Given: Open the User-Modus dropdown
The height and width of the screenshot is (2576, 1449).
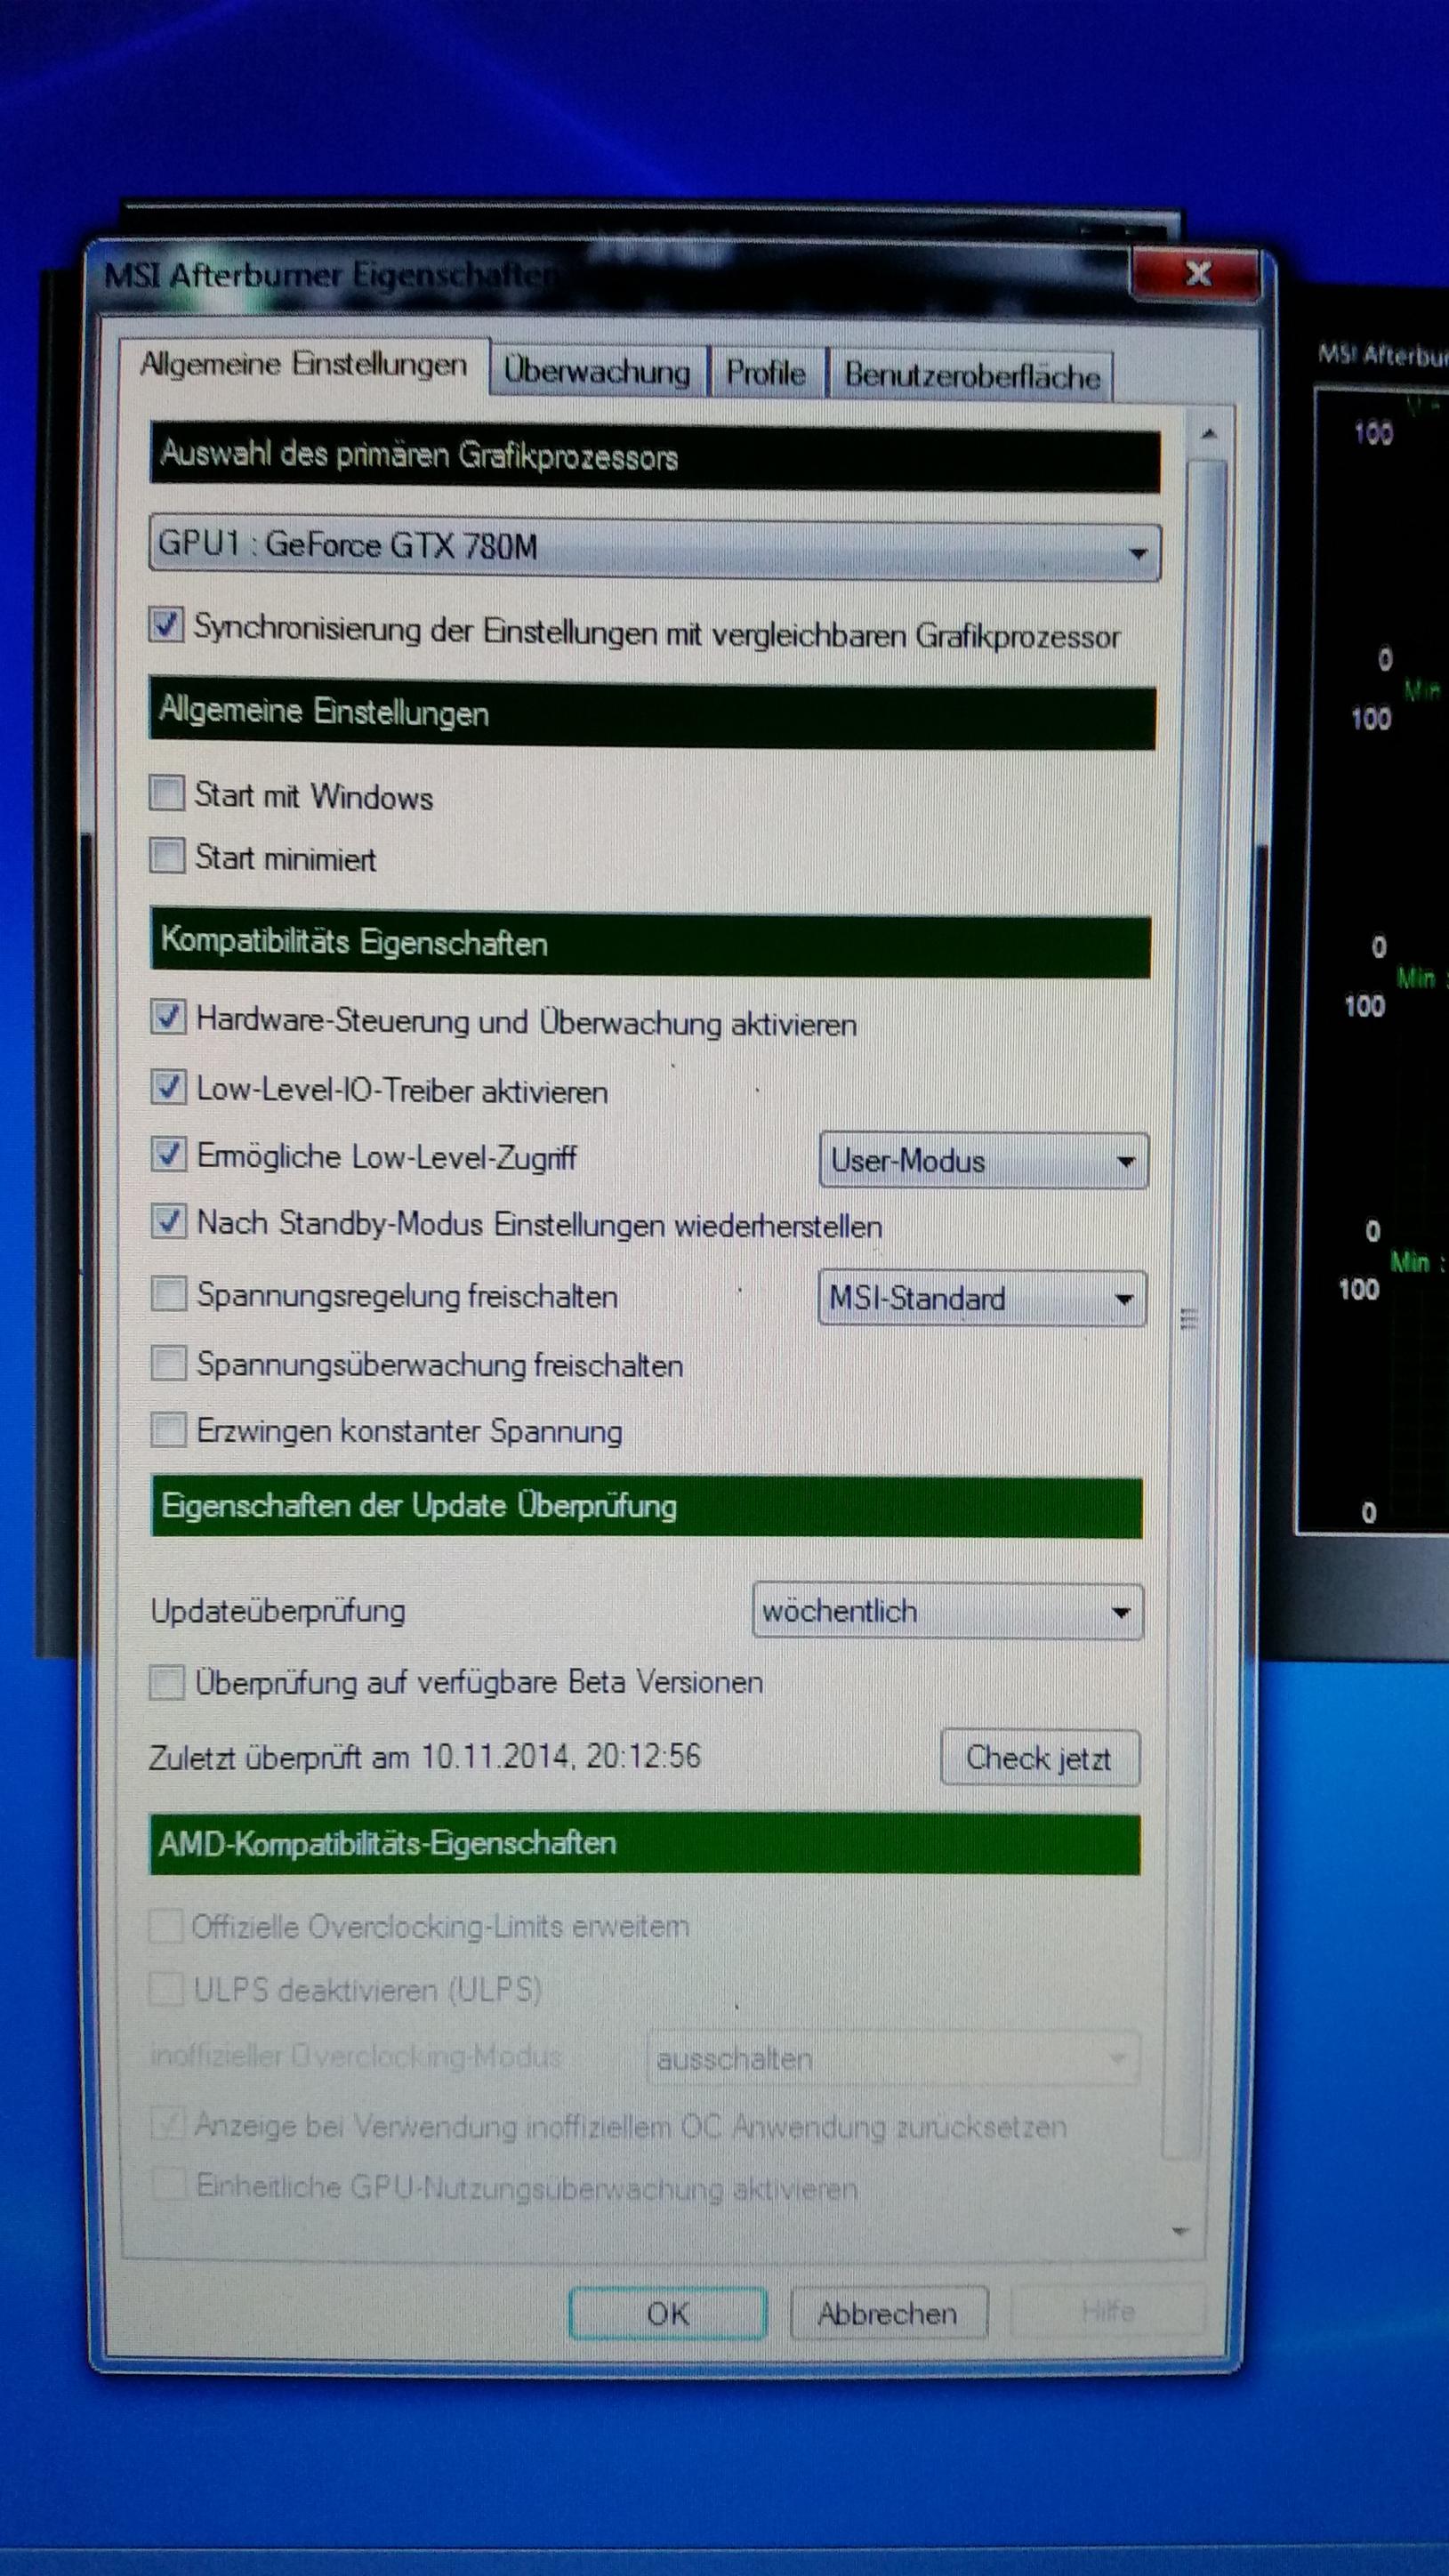Looking at the screenshot, I should click(983, 1161).
